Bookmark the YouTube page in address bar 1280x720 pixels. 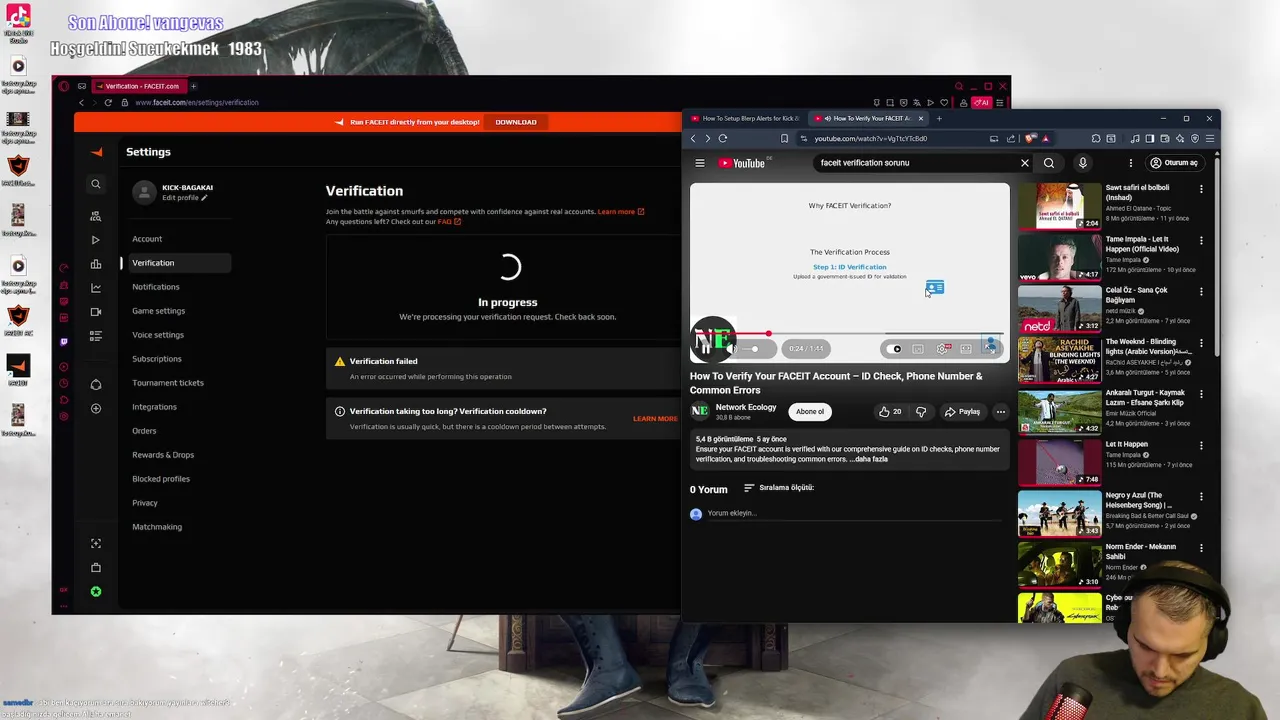click(x=785, y=139)
